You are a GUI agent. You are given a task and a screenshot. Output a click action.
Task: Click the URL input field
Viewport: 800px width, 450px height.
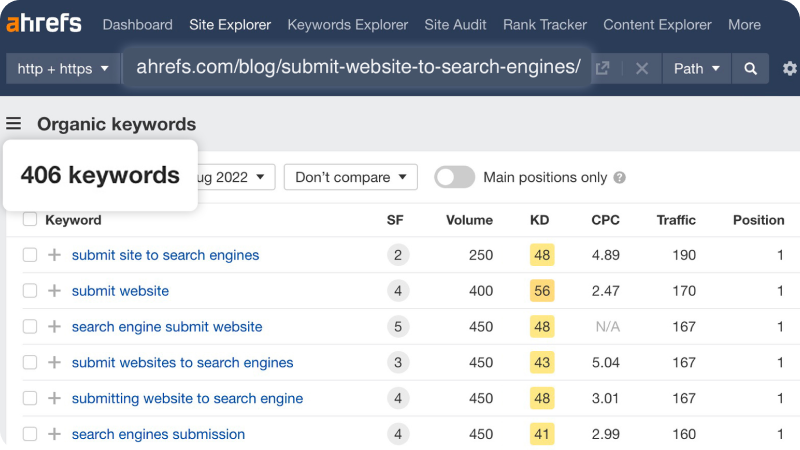[x=358, y=67]
